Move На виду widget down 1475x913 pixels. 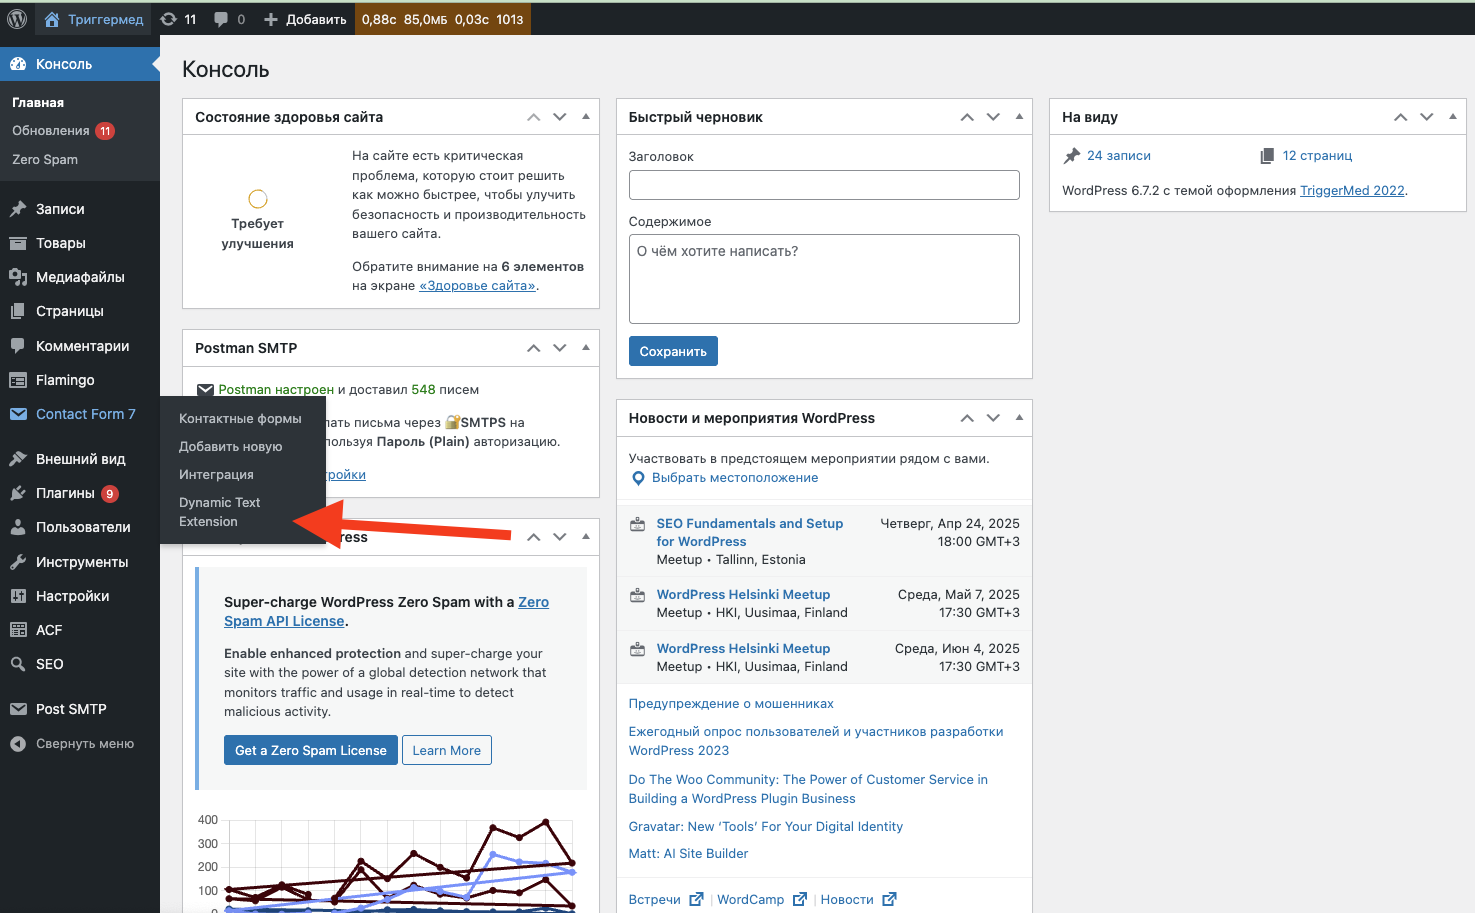coord(1427,117)
